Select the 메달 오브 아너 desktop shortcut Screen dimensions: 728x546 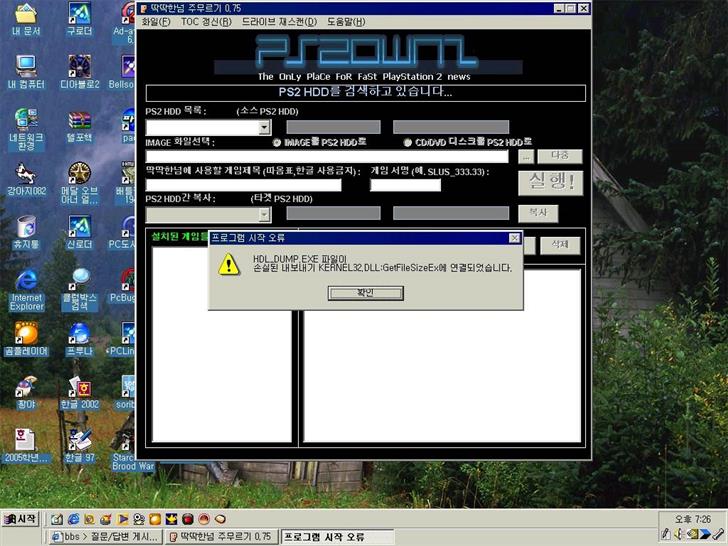tap(79, 183)
